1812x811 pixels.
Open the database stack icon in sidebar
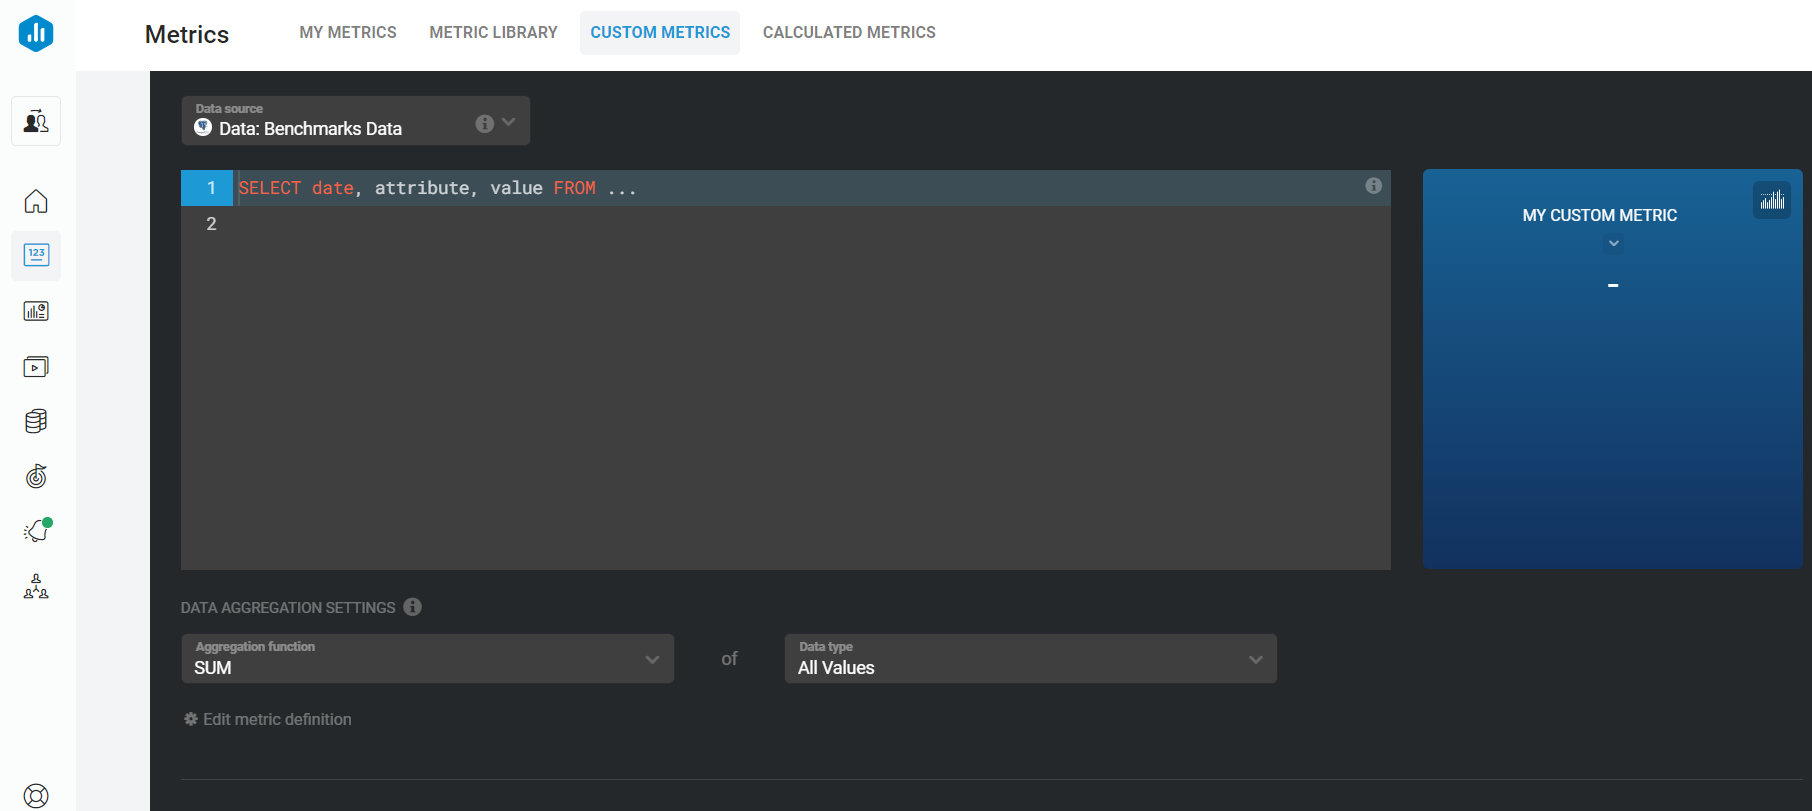click(36, 421)
